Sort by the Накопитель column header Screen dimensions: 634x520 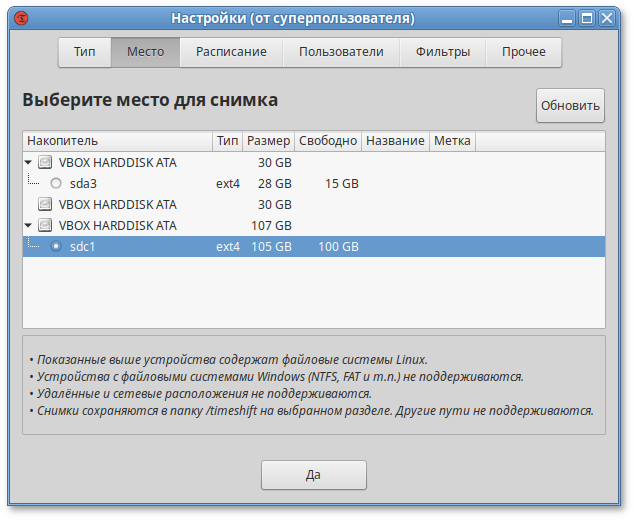(x=118, y=141)
